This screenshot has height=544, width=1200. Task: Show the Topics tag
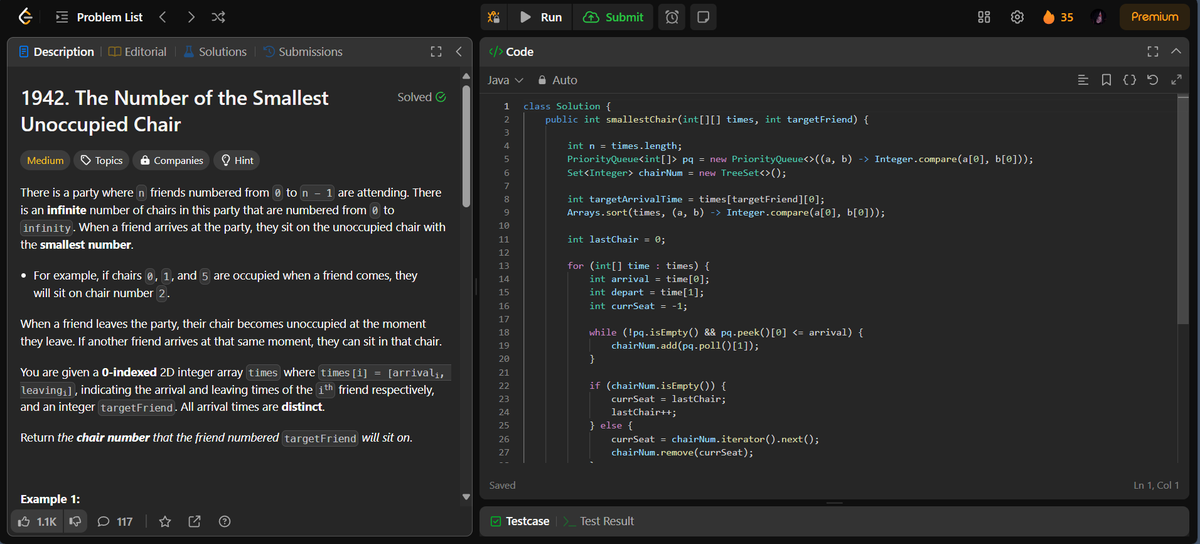pyautogui.click(x=101, y=160)
